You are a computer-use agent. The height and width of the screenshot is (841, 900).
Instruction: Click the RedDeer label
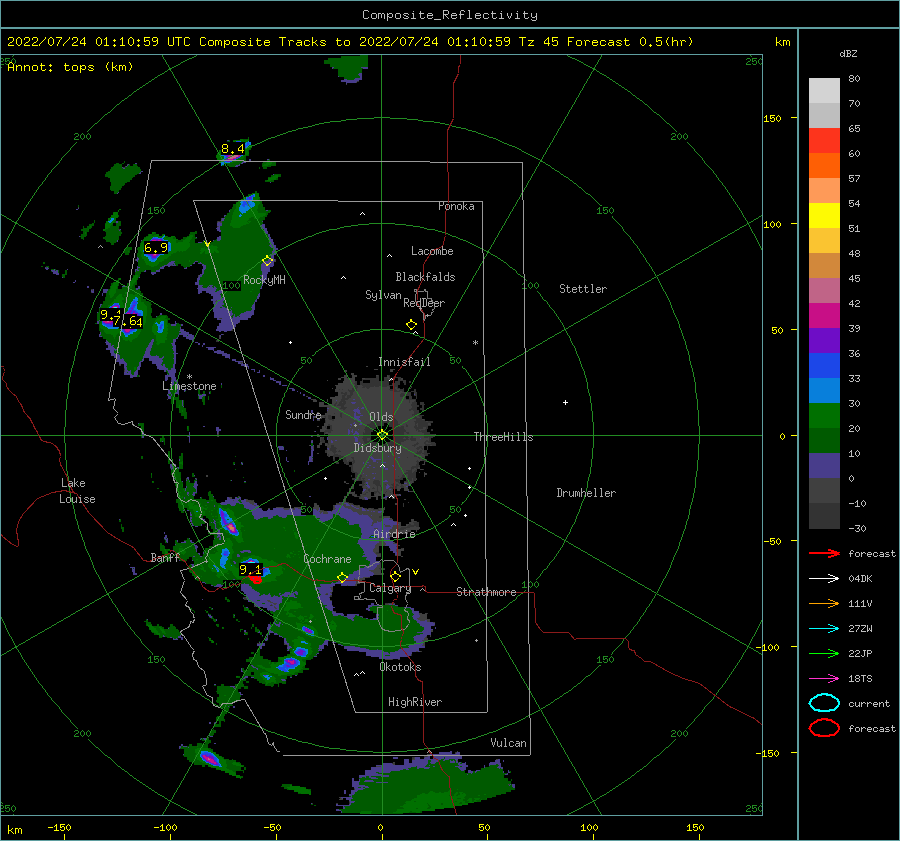pos(424,303)
